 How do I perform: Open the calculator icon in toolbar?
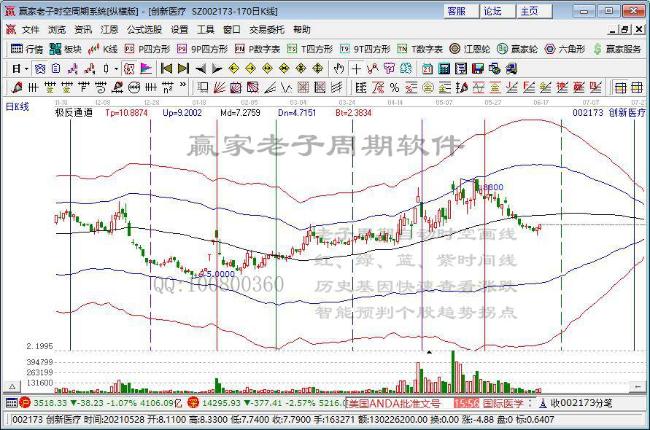click(444, 69)
